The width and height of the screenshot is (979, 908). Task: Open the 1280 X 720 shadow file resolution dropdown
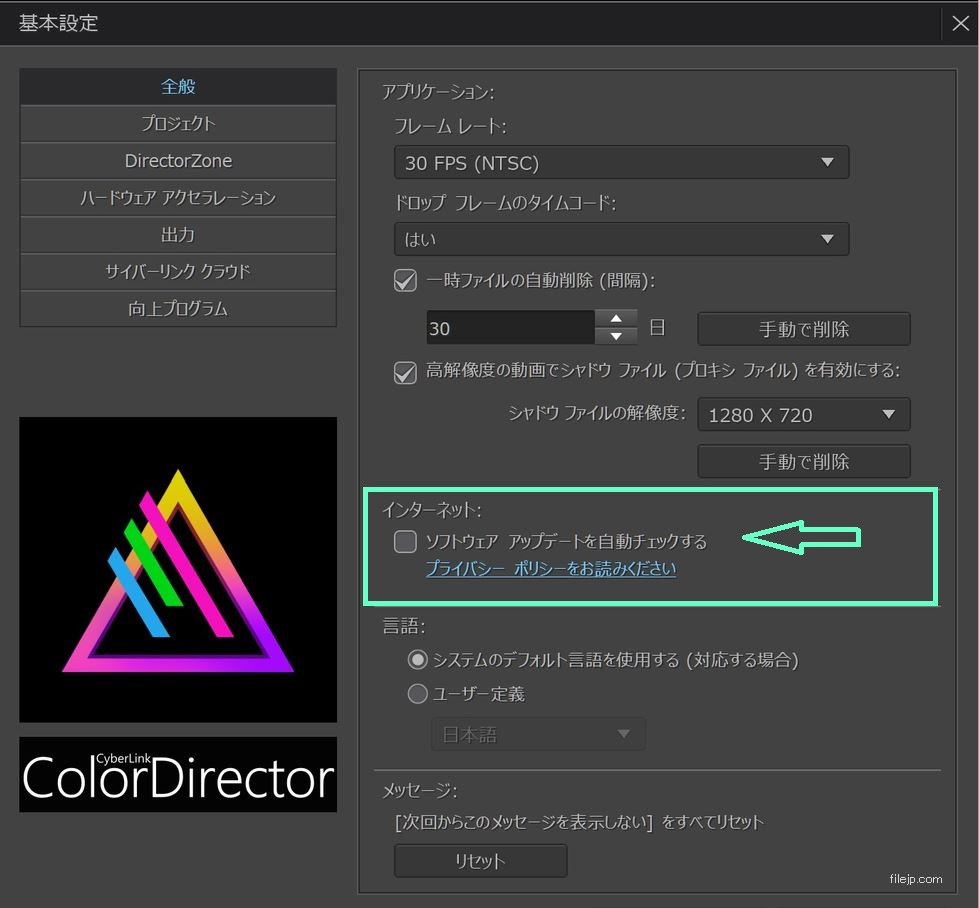pyautogui.click(x=804, y=414)
